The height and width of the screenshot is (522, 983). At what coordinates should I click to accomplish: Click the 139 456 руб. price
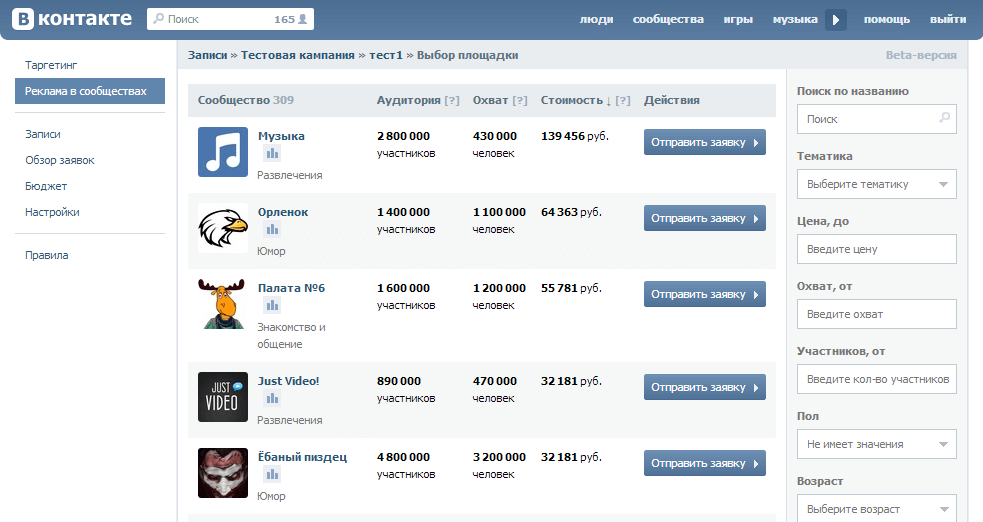point(575,136)
